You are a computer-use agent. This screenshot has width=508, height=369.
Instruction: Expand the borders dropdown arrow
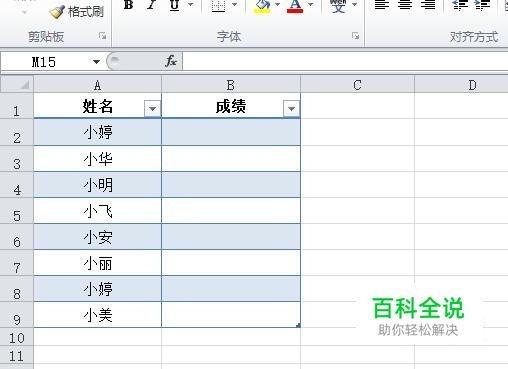[235, 5]
